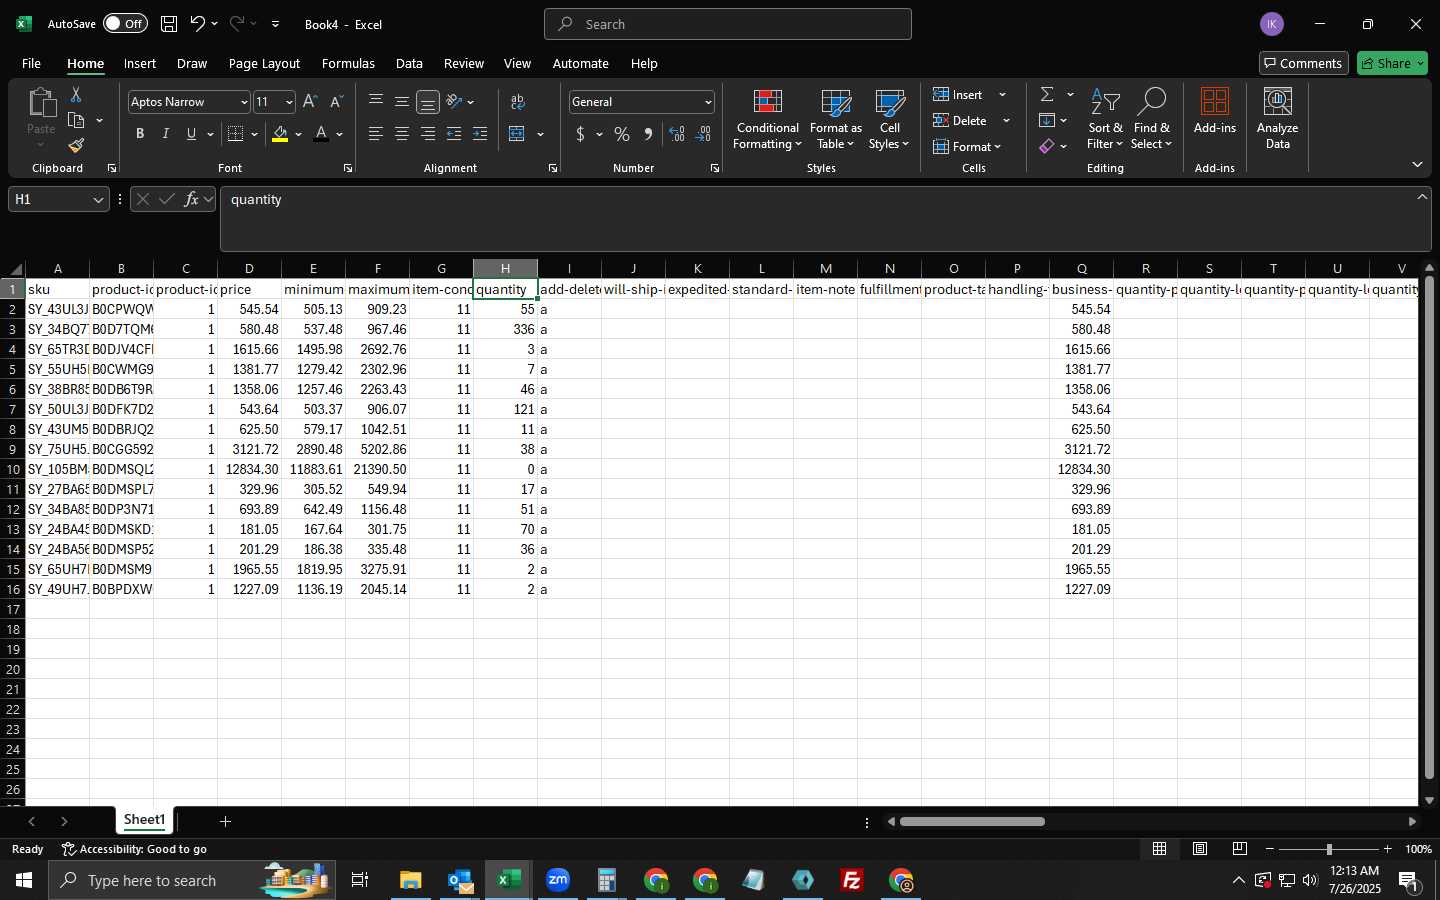Click the red Font Color swatch button

(x=321, y=134)
